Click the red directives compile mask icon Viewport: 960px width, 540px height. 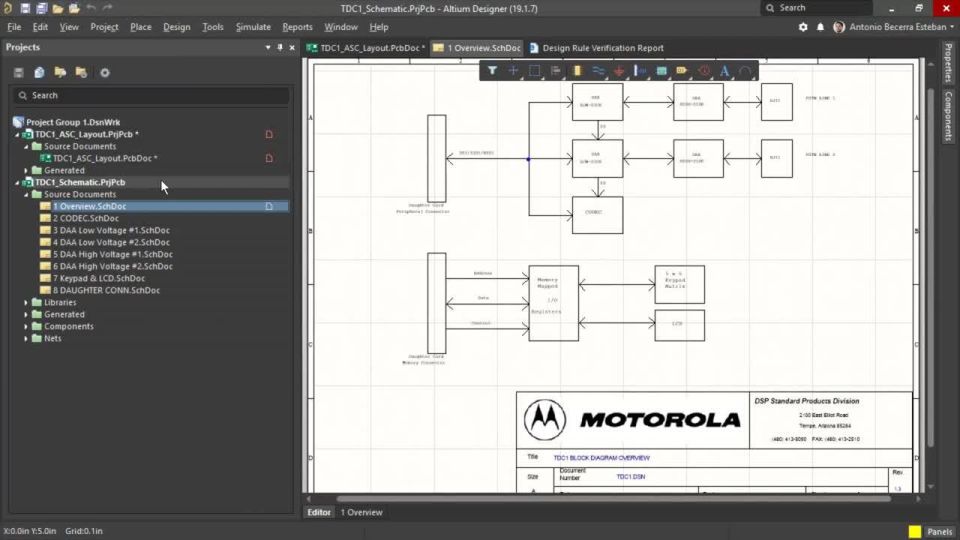[704, 71]
